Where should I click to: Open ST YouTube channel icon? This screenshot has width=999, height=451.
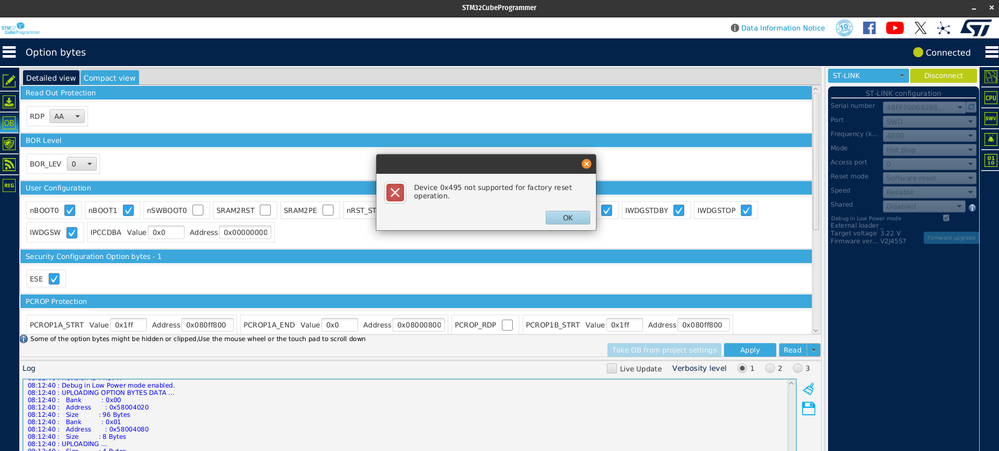[895, 28]
